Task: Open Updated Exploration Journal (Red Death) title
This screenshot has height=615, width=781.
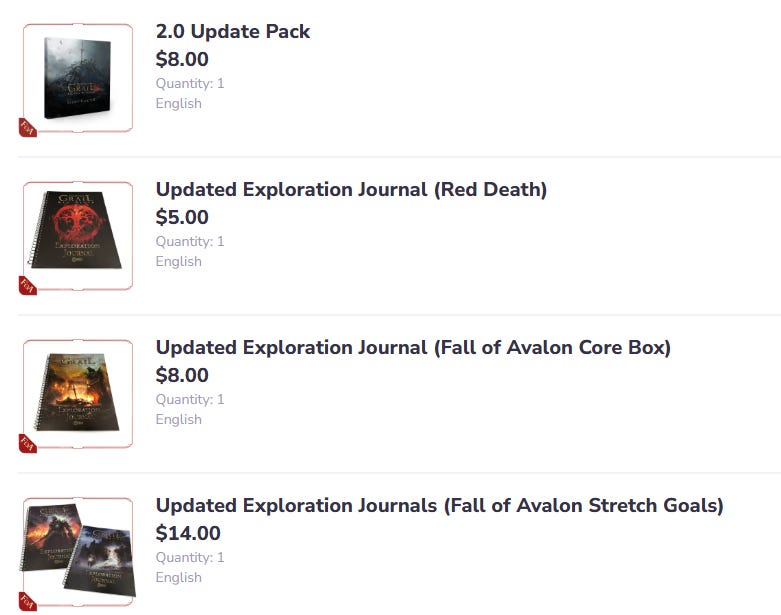Action: click(x=351, y=189)
